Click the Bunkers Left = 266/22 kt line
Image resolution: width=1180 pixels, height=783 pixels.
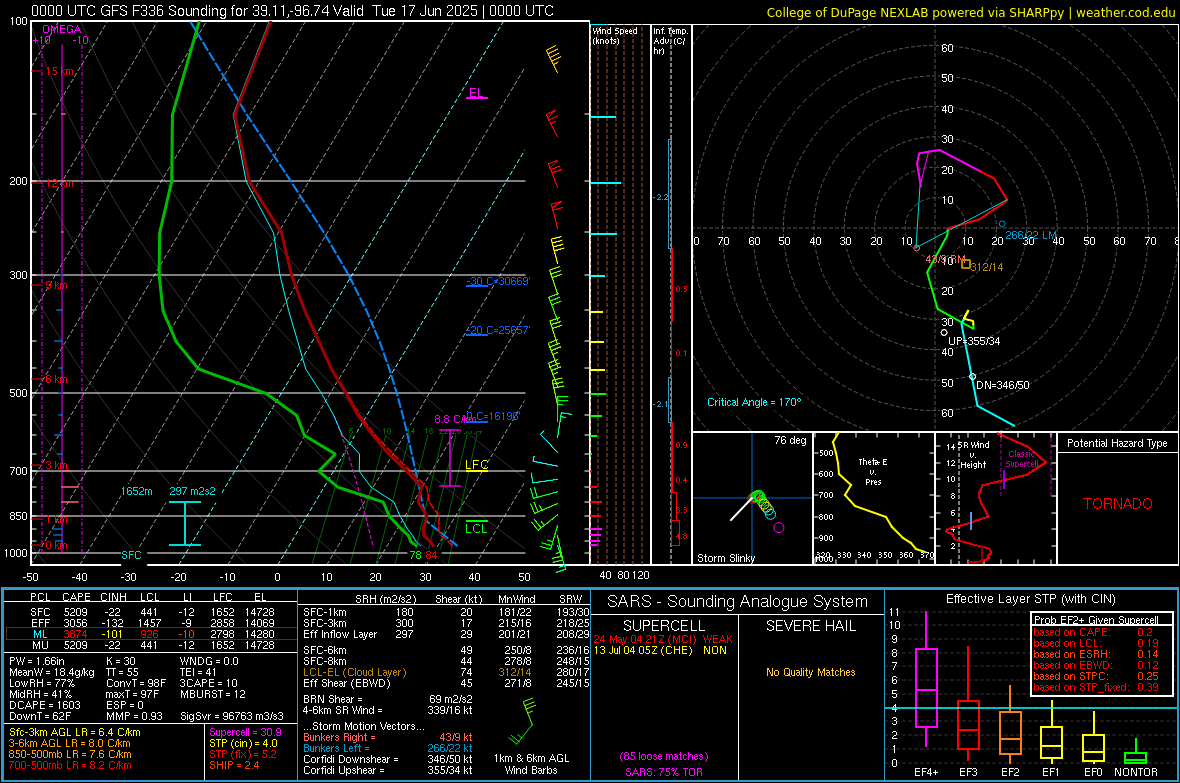tap(388, 748)
